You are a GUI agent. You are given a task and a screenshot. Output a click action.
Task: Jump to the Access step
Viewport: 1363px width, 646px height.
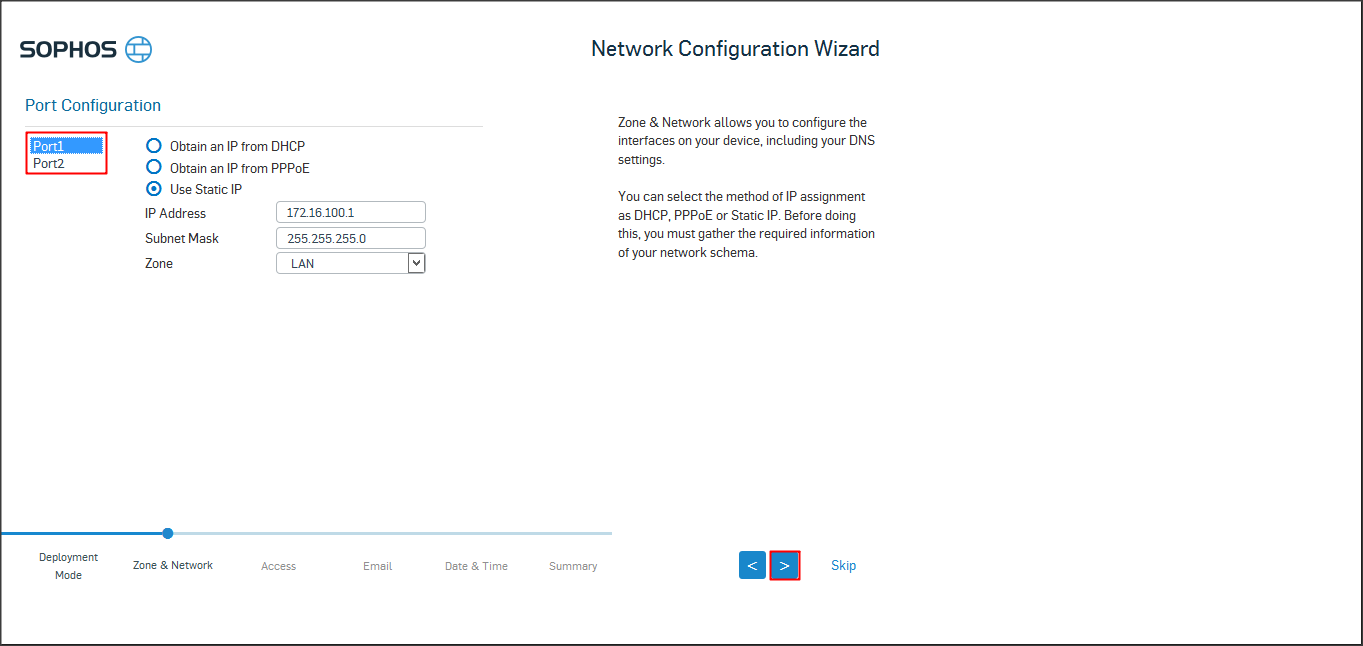[x=278, y=566]
